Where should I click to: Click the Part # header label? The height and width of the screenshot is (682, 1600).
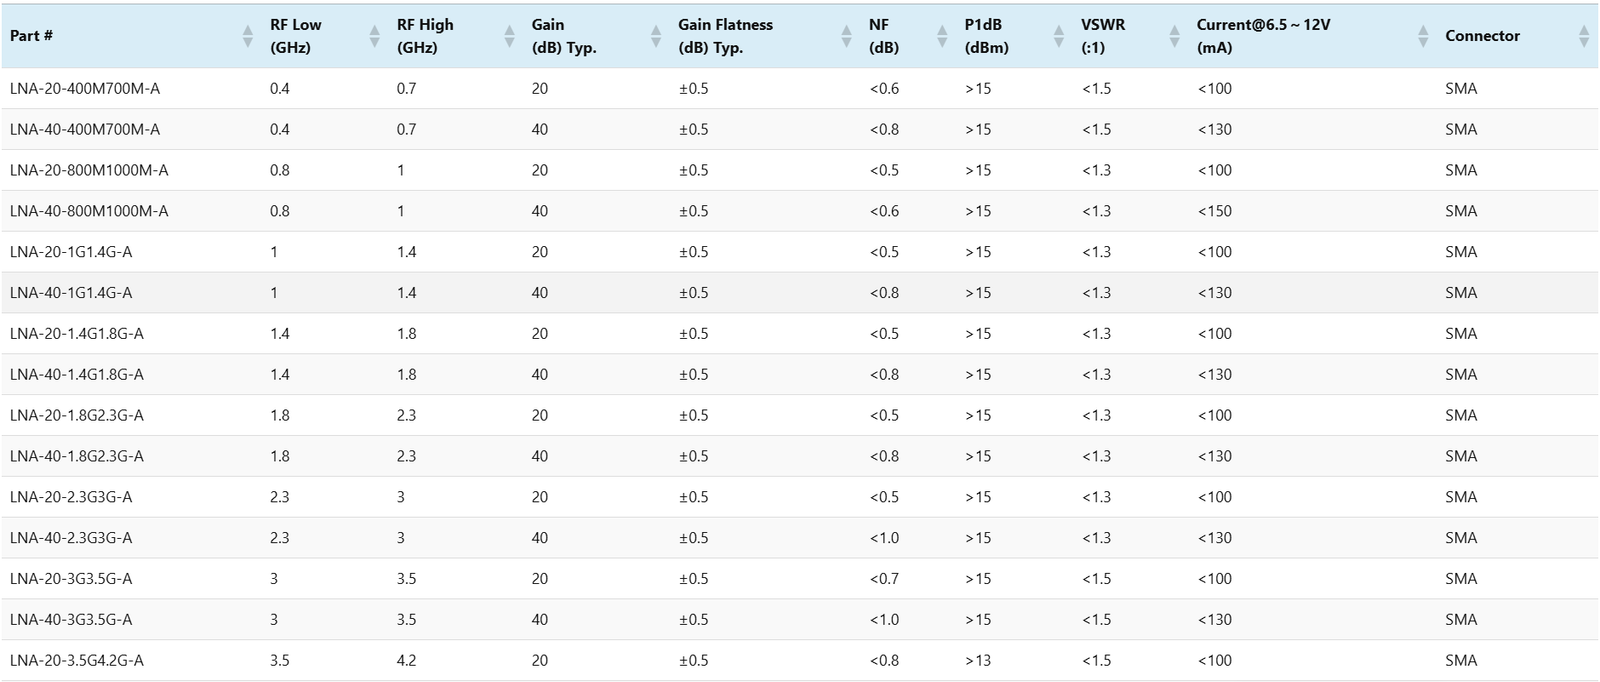click(31, 36)
